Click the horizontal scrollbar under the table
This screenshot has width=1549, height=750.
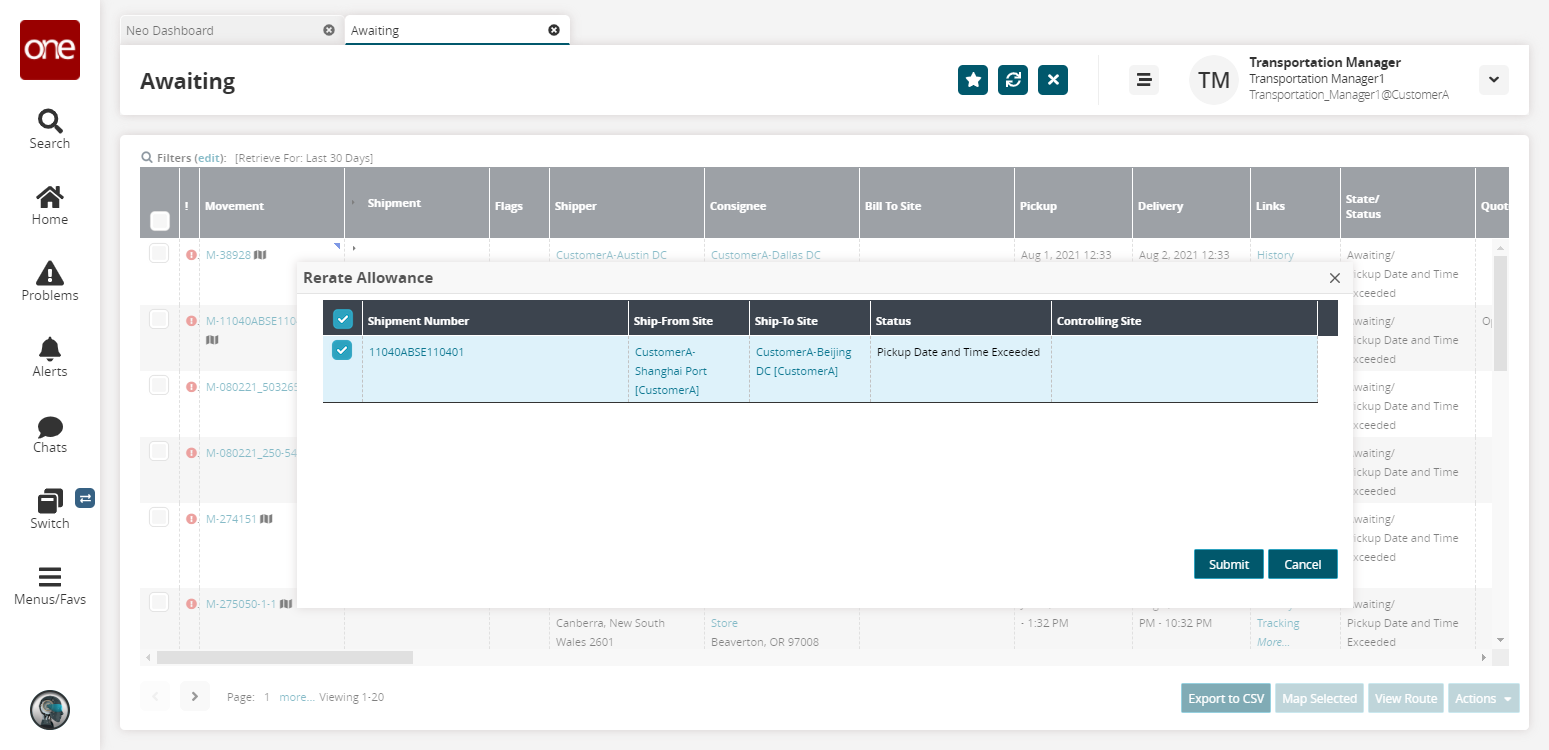point(285,657)
